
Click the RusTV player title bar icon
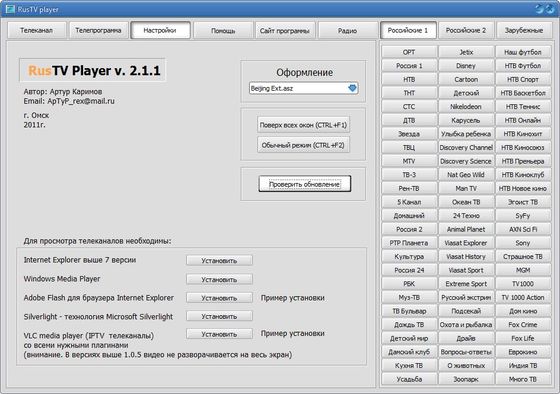pos(10,9)
